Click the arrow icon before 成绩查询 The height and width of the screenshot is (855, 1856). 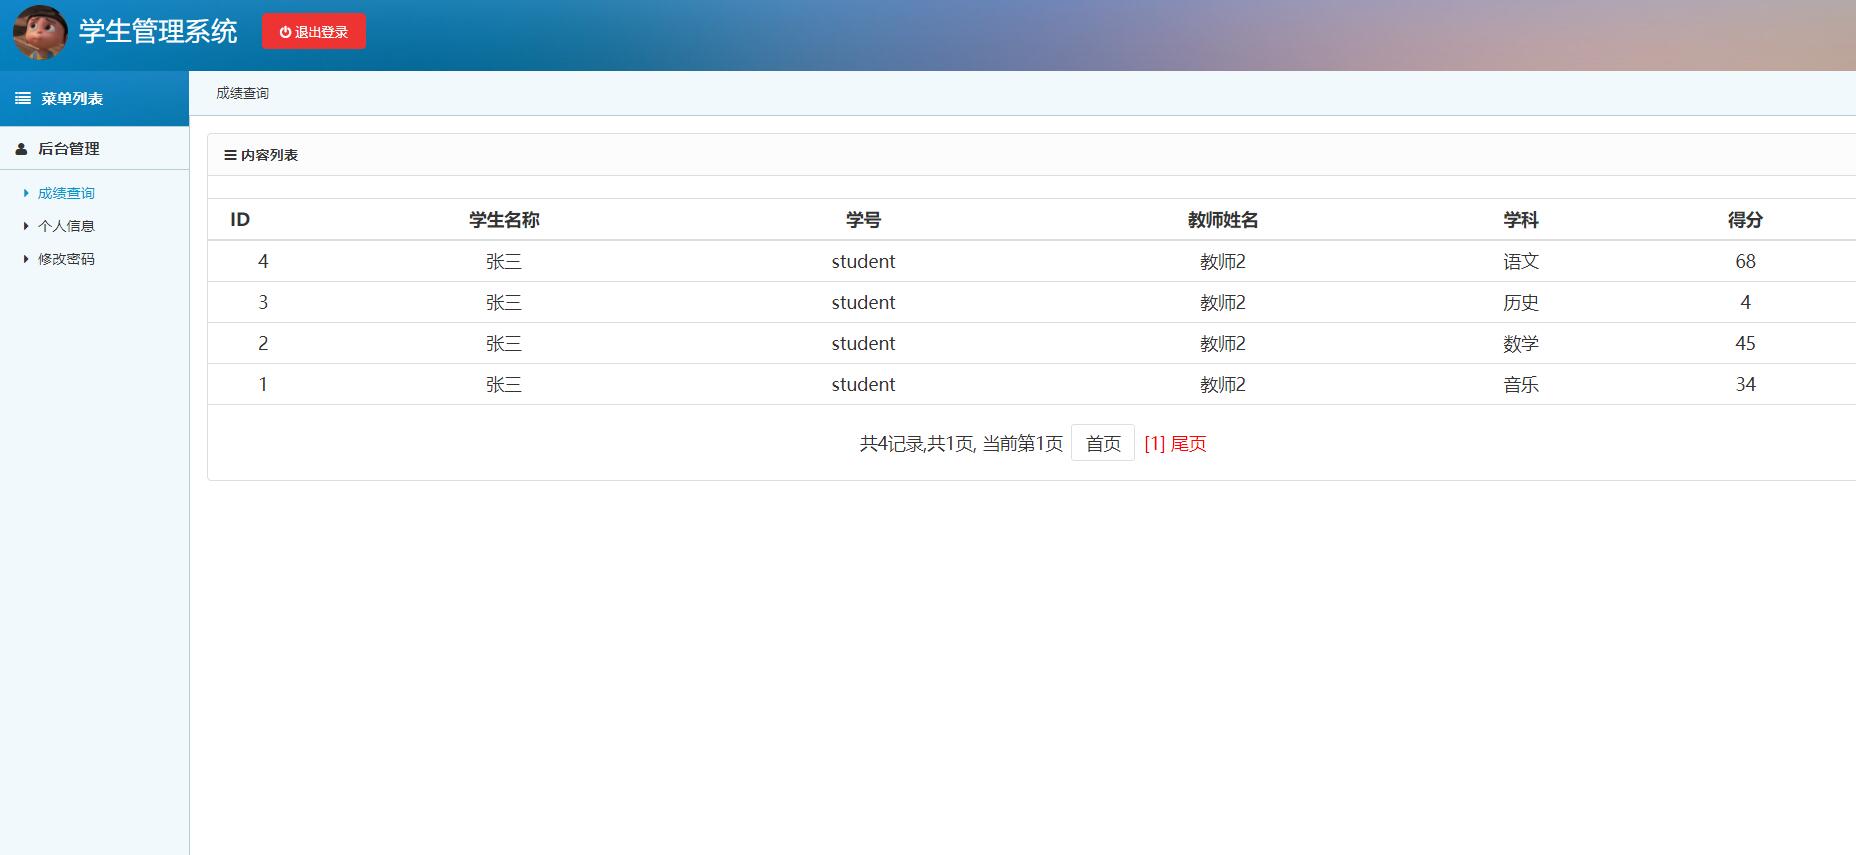click(x=26, y=194)
